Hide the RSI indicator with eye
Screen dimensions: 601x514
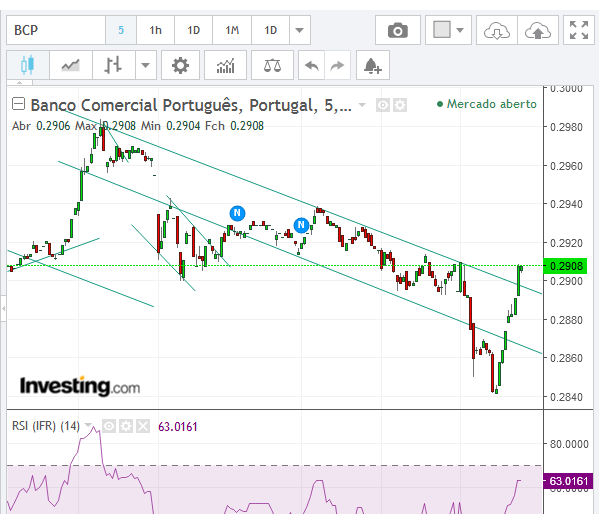pos(109,426)
